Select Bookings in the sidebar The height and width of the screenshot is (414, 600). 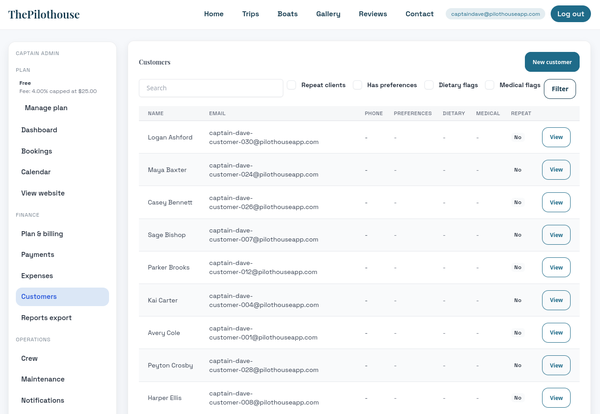coord(37,151)
